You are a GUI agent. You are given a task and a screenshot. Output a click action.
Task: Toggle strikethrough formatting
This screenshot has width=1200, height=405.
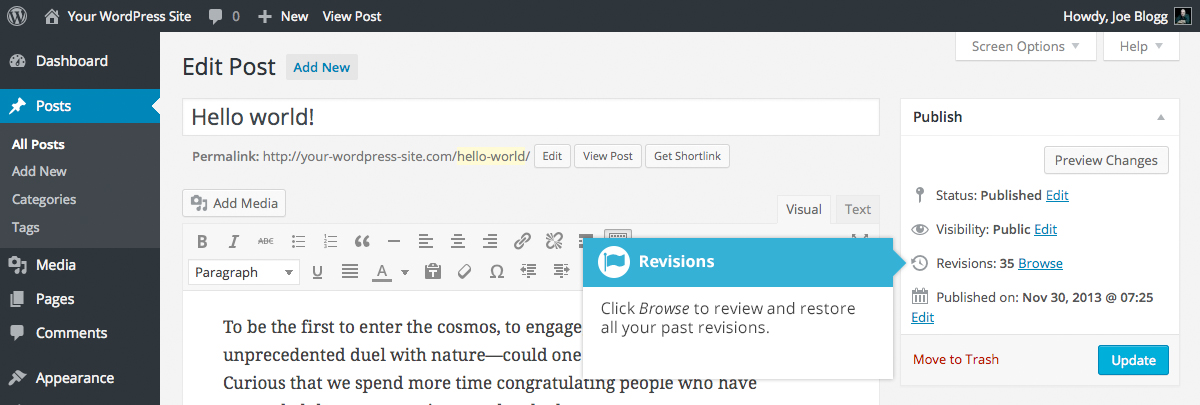(266, 241)
